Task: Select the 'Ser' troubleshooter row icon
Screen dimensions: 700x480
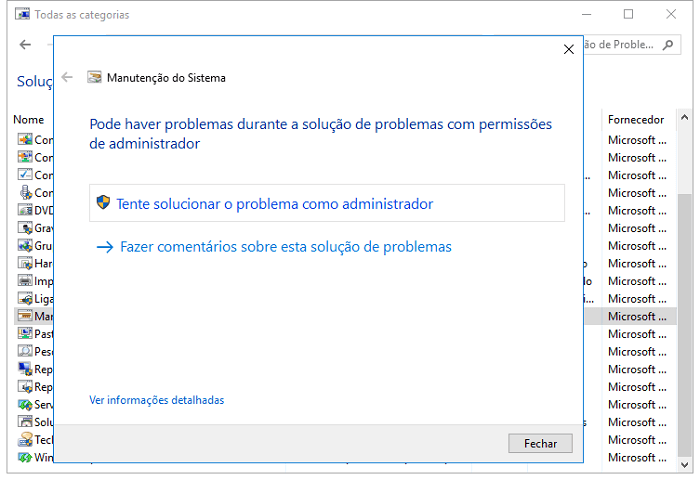Action: (x=25, y=405)
